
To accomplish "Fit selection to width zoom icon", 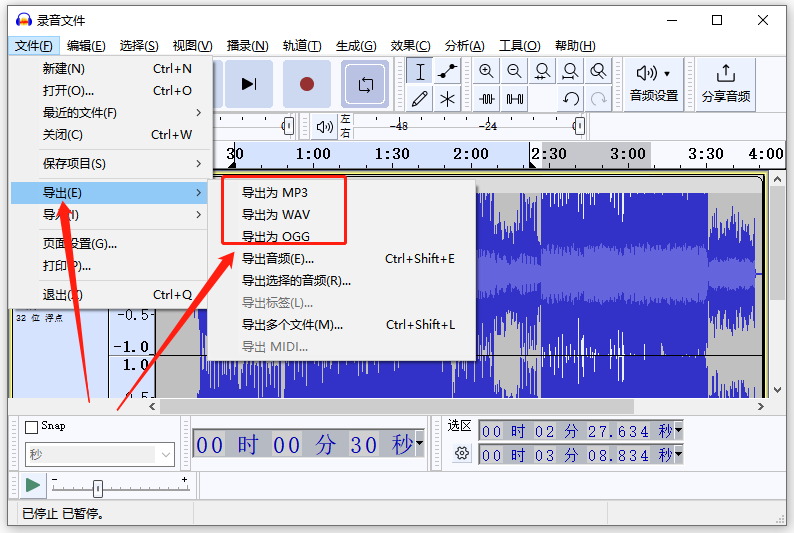I will tap(542, 71).
